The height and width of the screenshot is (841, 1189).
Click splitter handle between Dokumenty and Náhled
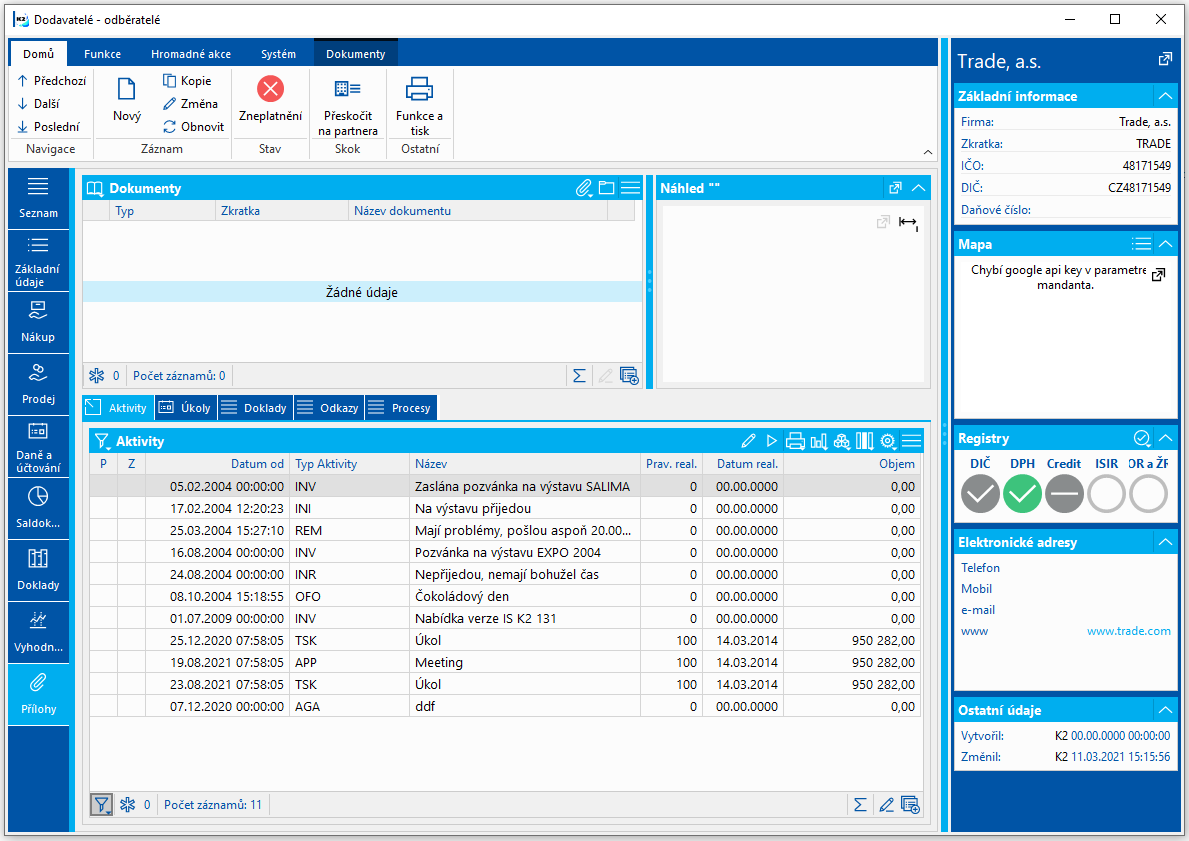pyautogui.click(x=649, y=280)
